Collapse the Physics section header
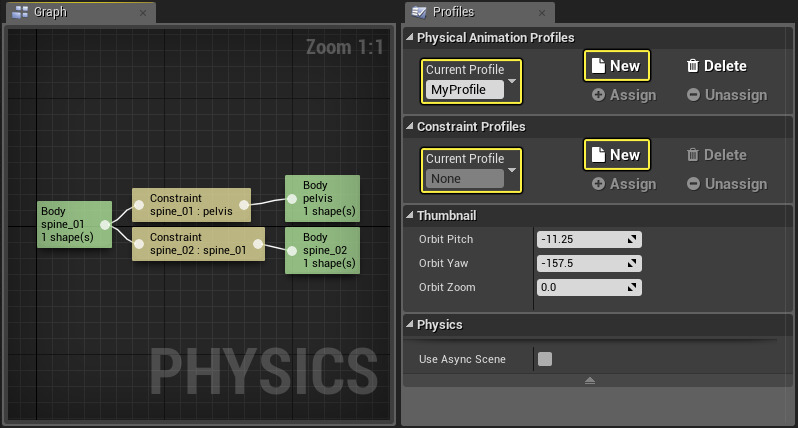The height and width of the screenshot is (428, 798). pyautogui.click(x=410, y=325)
